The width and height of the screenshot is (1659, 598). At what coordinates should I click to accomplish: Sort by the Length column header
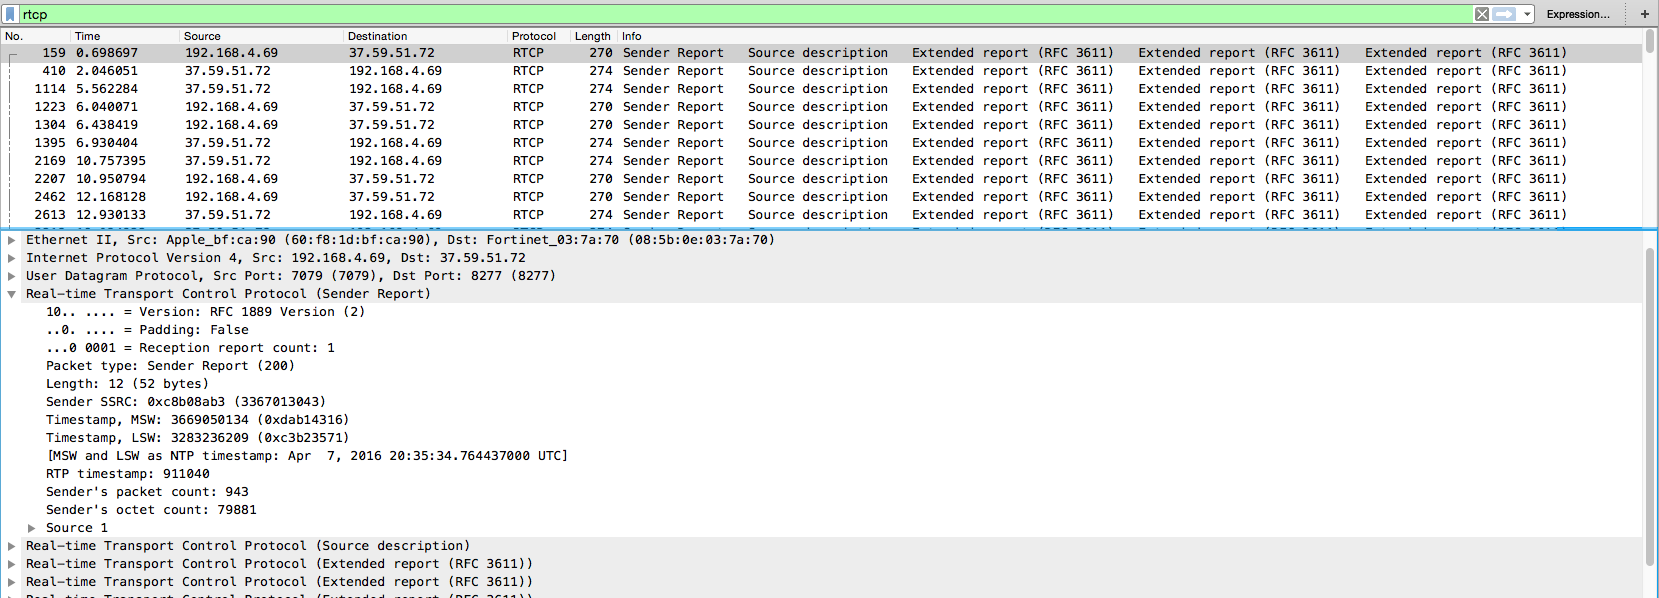[x=593, y=36]
